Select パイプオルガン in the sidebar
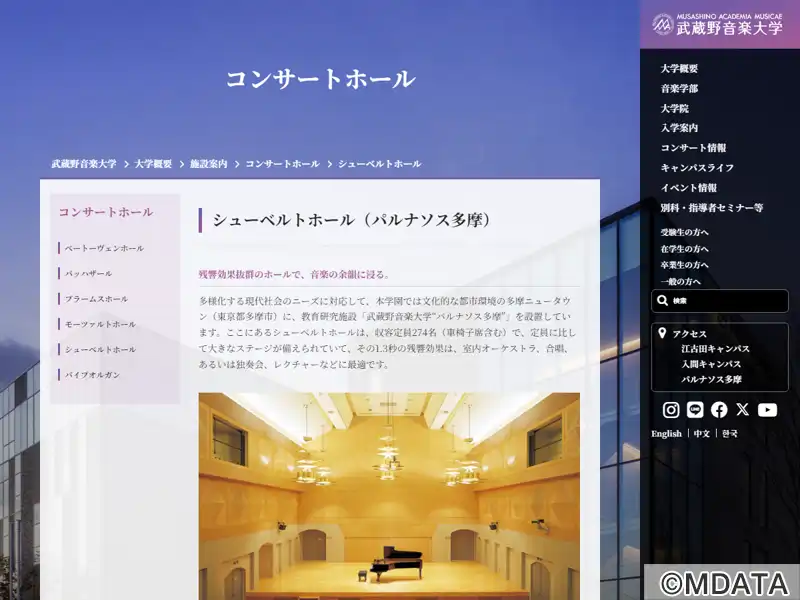The height and width of the screenshot is (600, 800). pyautogui.click(x=92, y=375)
